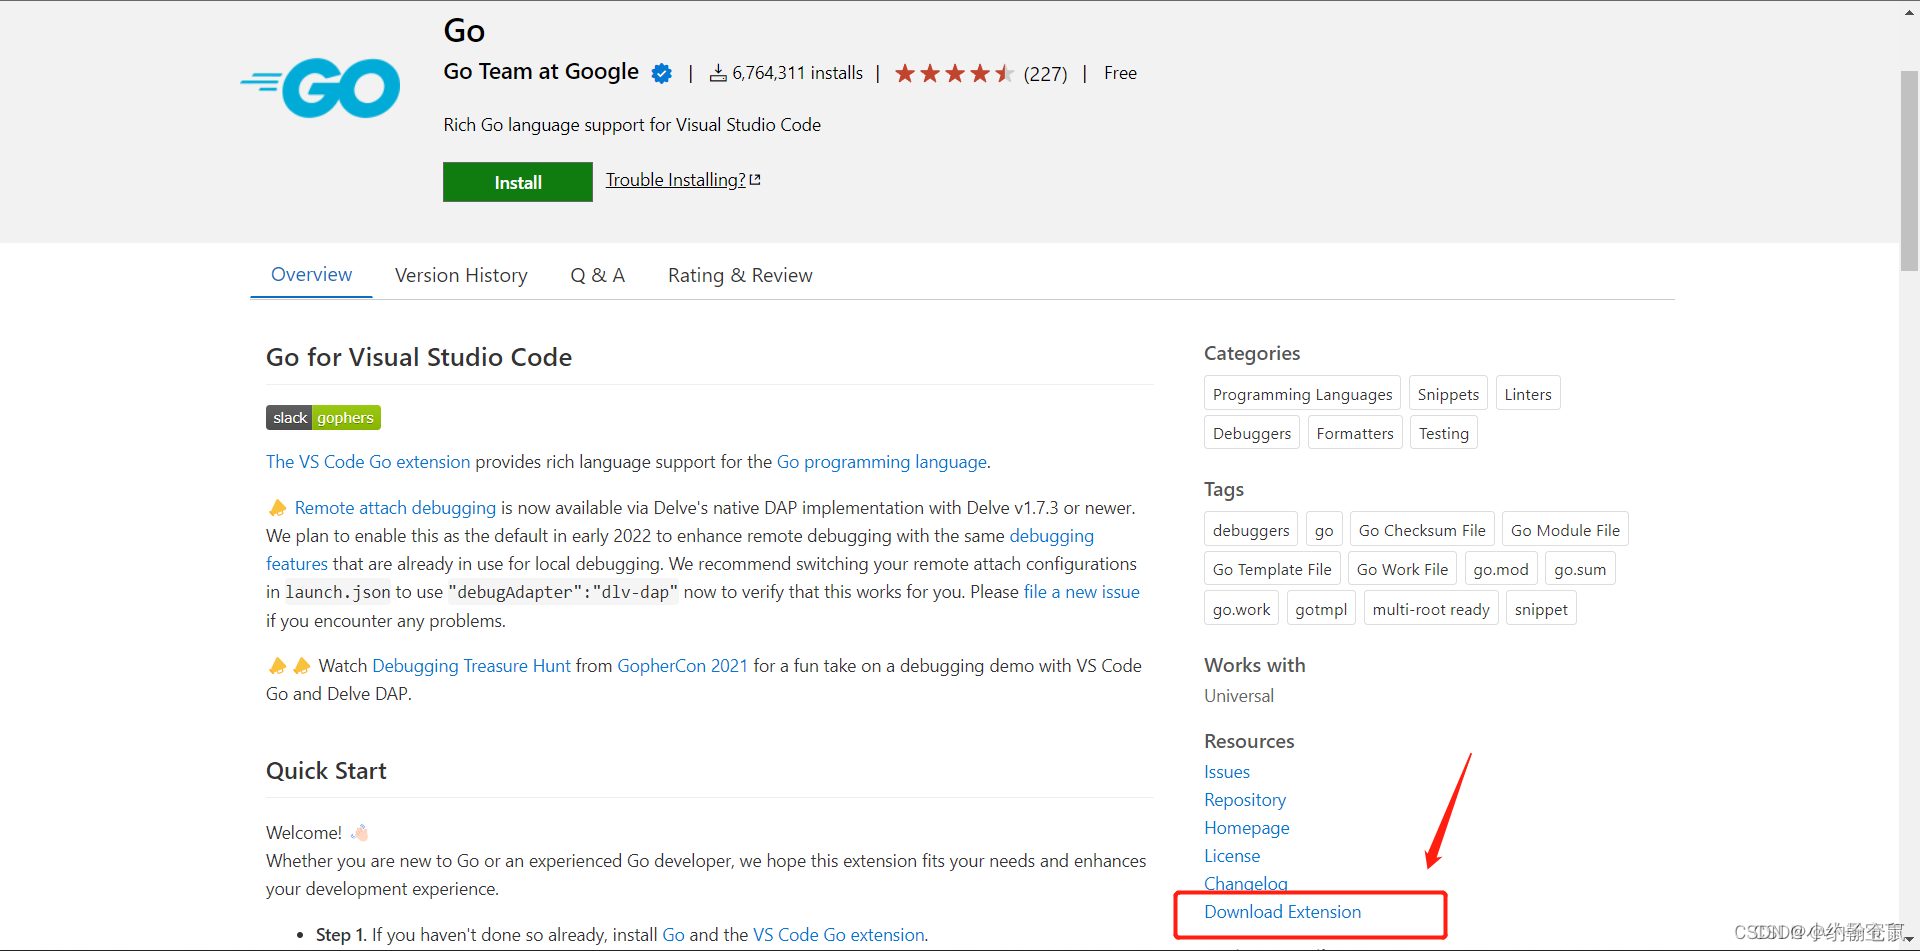This screenshot has height=951, width=1920.
Task: Click the go tag
Action: pos(1324,530)
